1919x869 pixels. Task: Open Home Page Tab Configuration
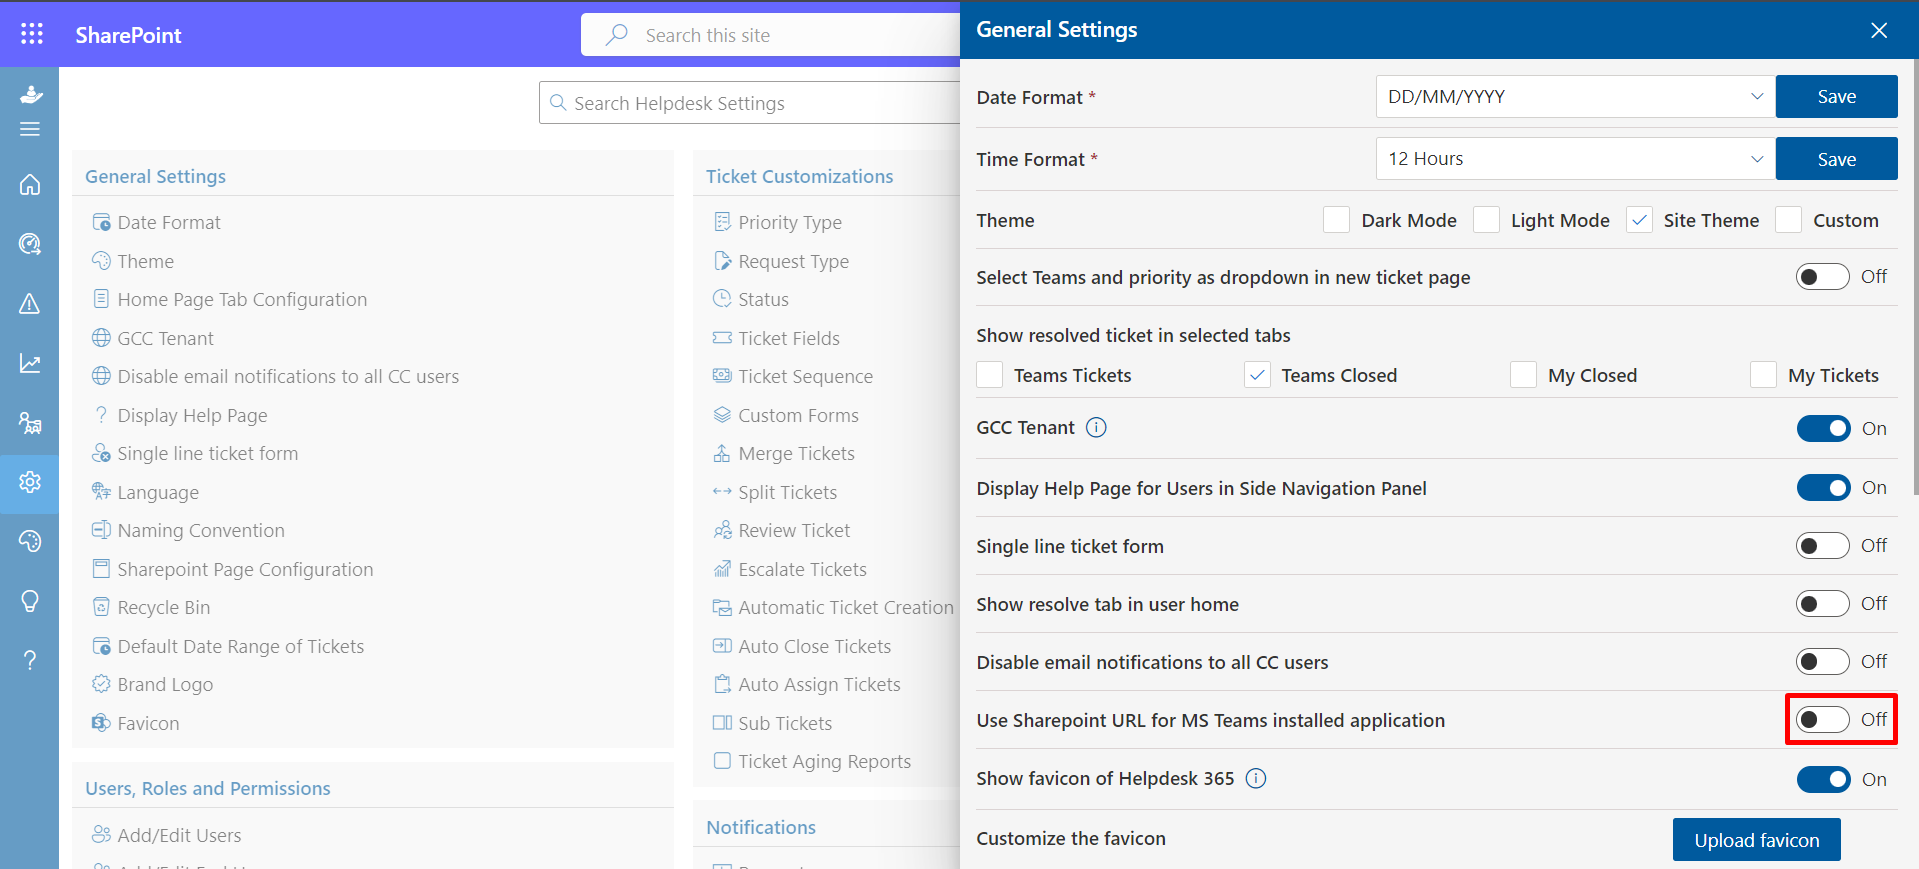pos(229,299)
